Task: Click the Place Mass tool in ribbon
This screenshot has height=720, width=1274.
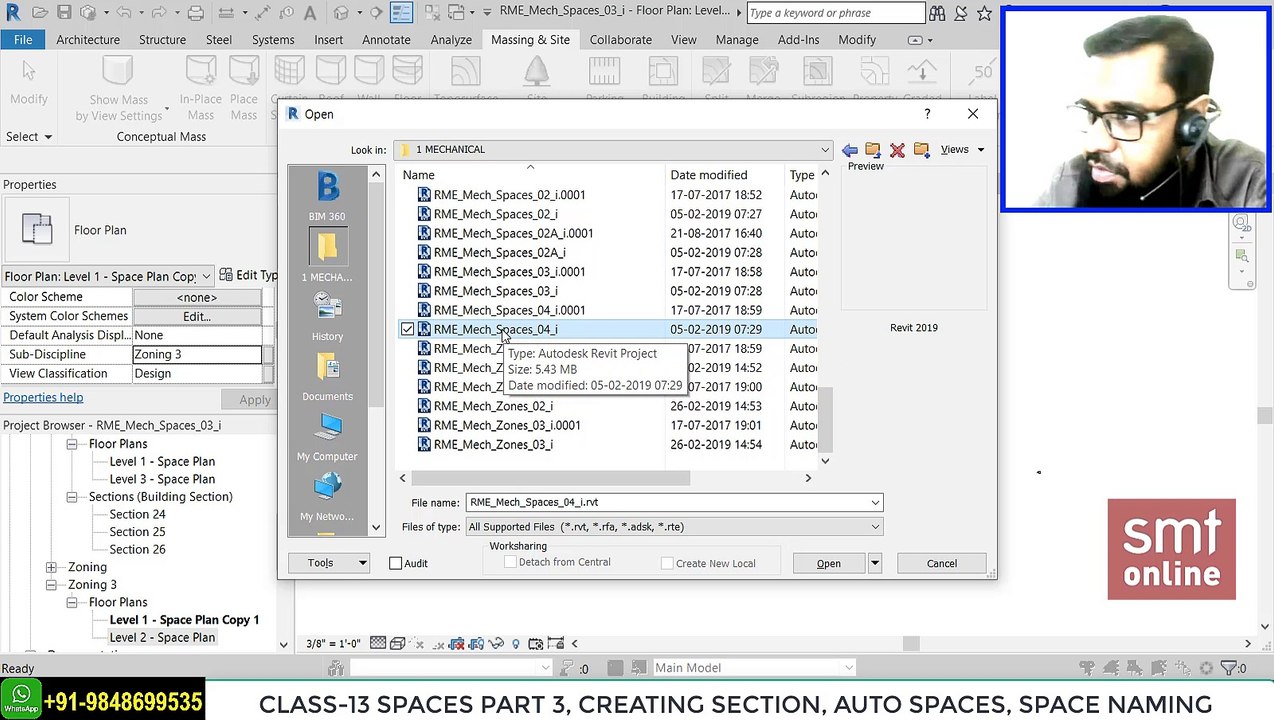Action: 244,90
